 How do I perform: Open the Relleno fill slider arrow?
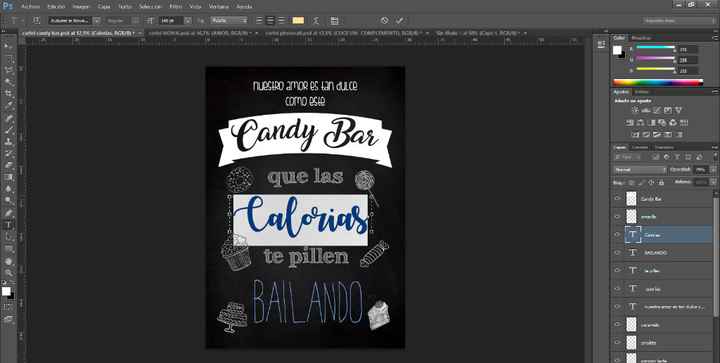(713, 182)
